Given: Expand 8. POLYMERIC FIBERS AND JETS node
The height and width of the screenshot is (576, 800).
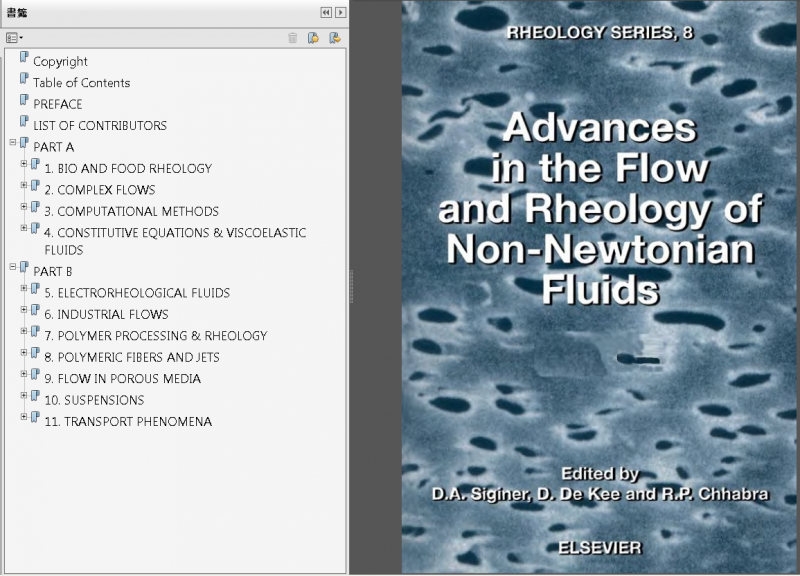Looking at the screenshot, I should click(24, 353).
